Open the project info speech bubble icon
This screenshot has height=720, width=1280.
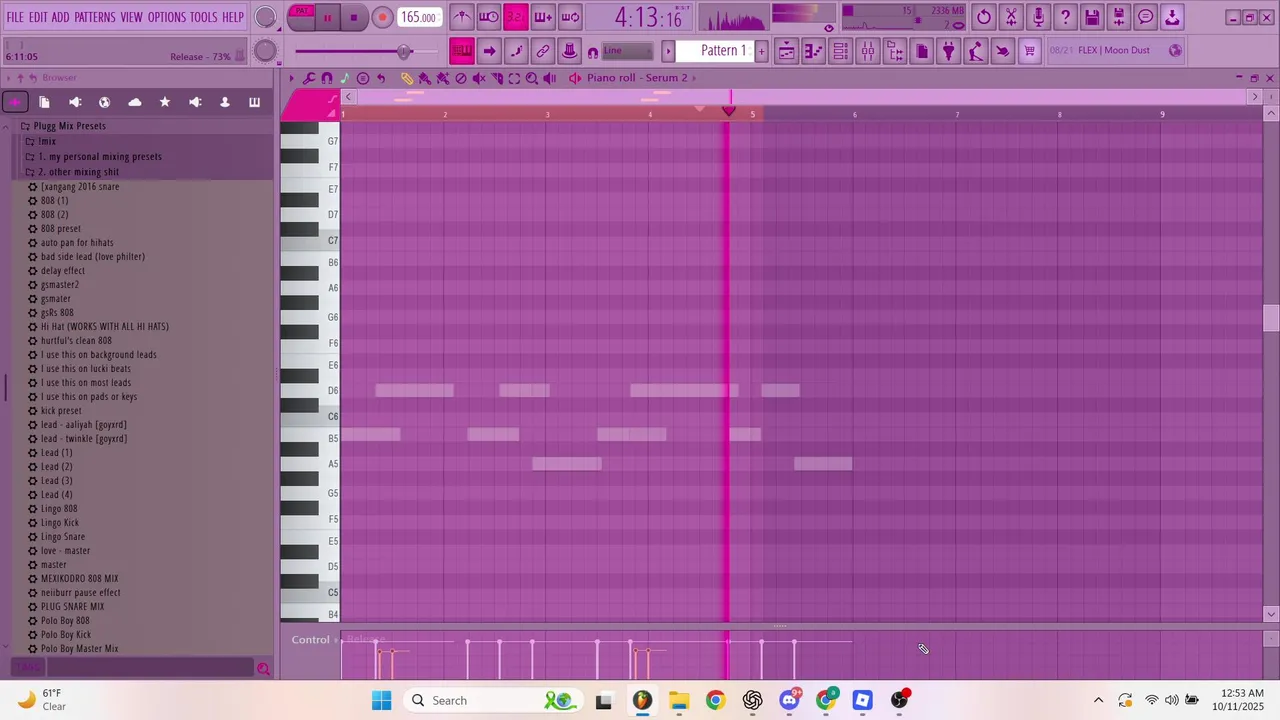tap(1146, 16)
